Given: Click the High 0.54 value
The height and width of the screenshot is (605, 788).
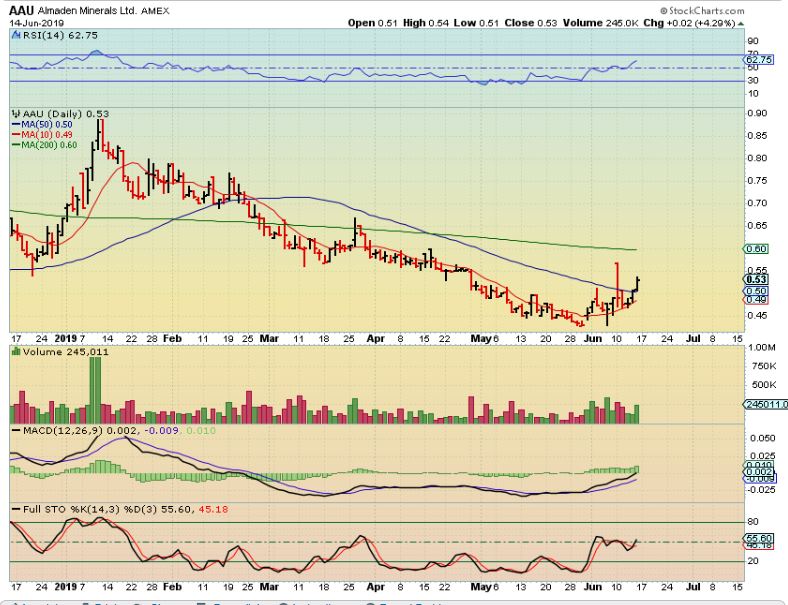Looking at the screenshot, I should pyautogui.click(x=426, y=23).
